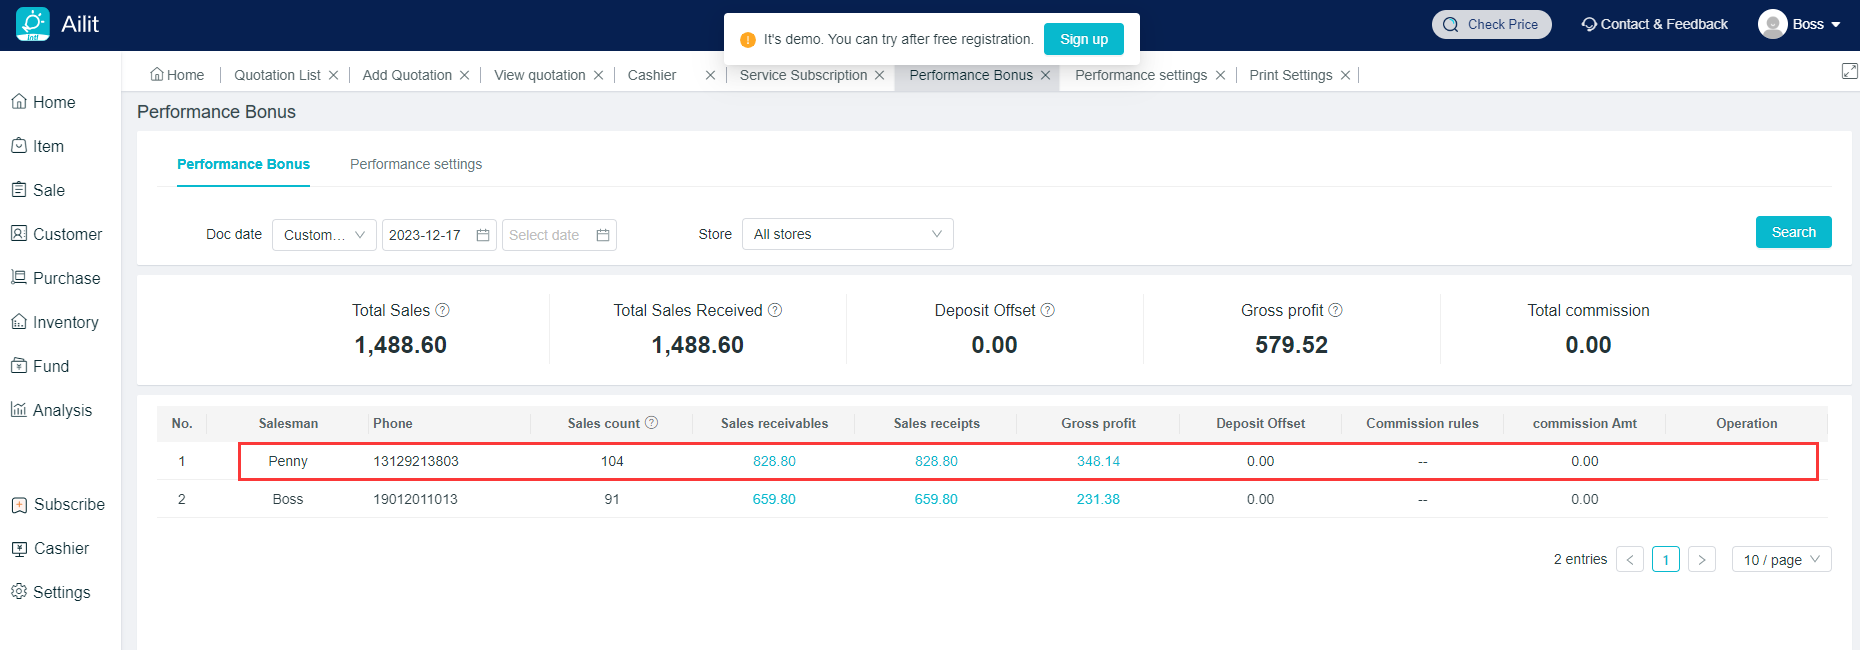Viewport: 1860px width, 650px height.
Task: Click the Ailit logo icon
Action: (x=33, y=24)
